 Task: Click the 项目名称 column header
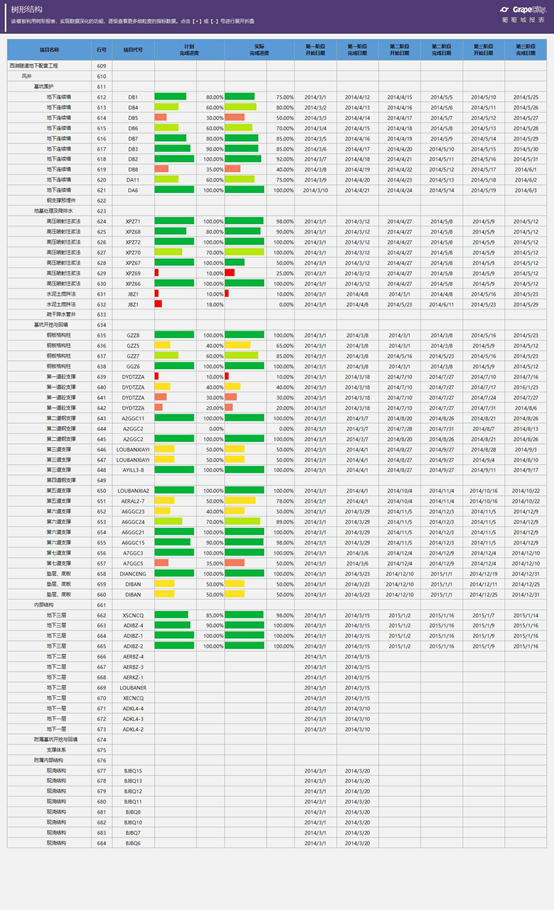pos(49,50)
